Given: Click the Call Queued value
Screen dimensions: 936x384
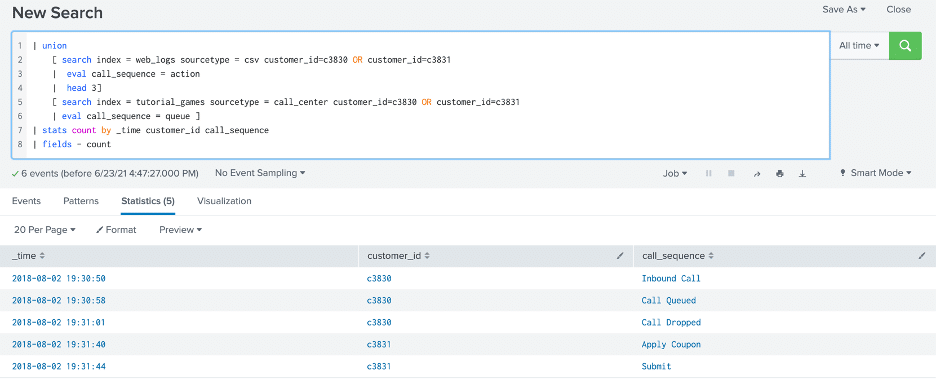Looking at the screenshot, I should (x=669, y=300).
